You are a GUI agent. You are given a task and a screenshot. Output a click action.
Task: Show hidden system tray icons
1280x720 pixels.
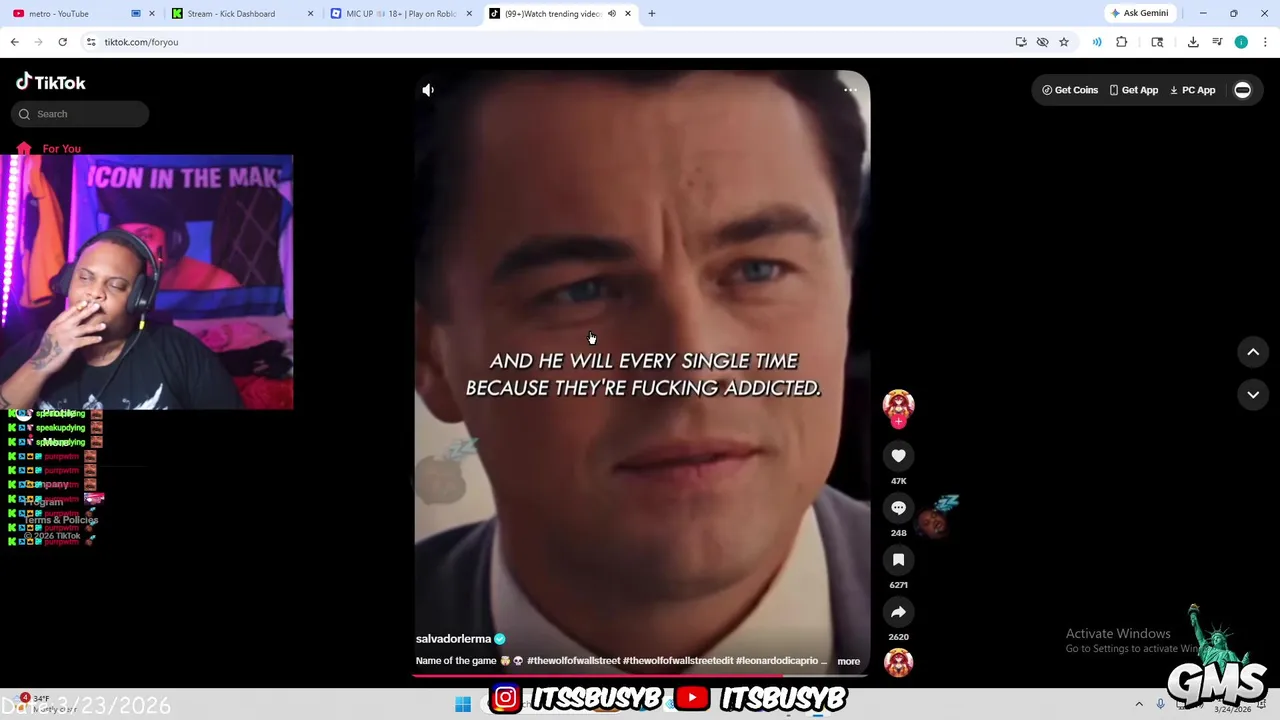coord(1139,705)
